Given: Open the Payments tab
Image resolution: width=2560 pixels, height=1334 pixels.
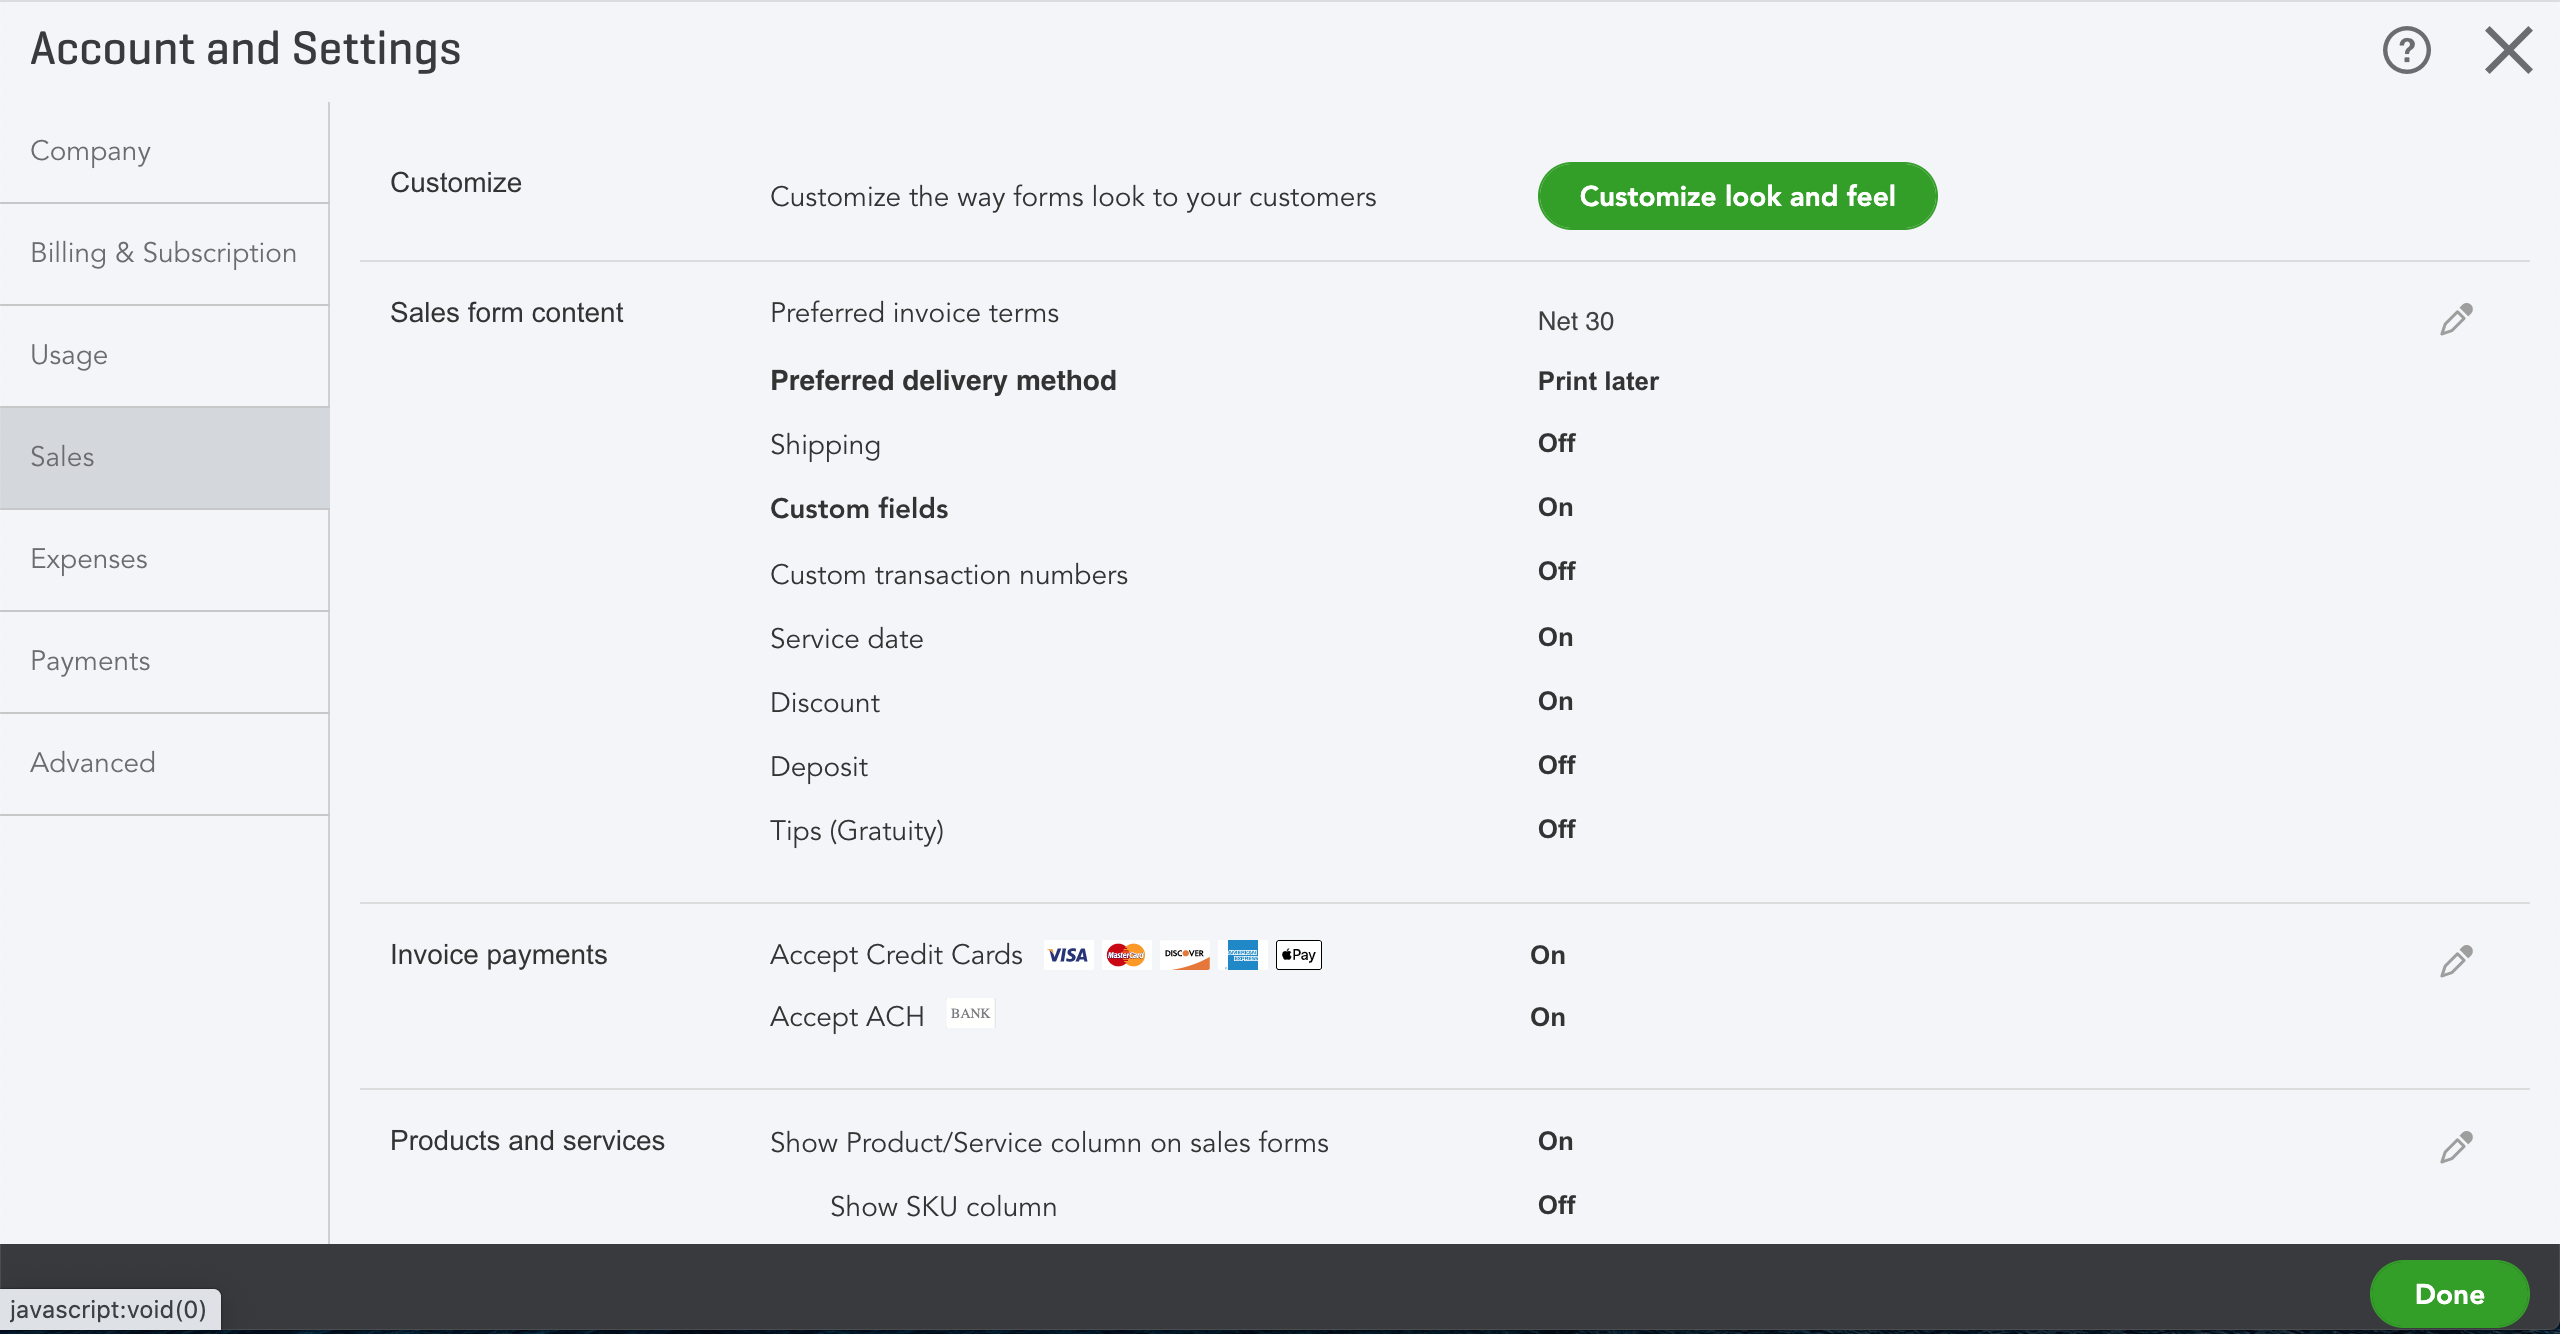Looking at the screenshot, I should [164, 661].
